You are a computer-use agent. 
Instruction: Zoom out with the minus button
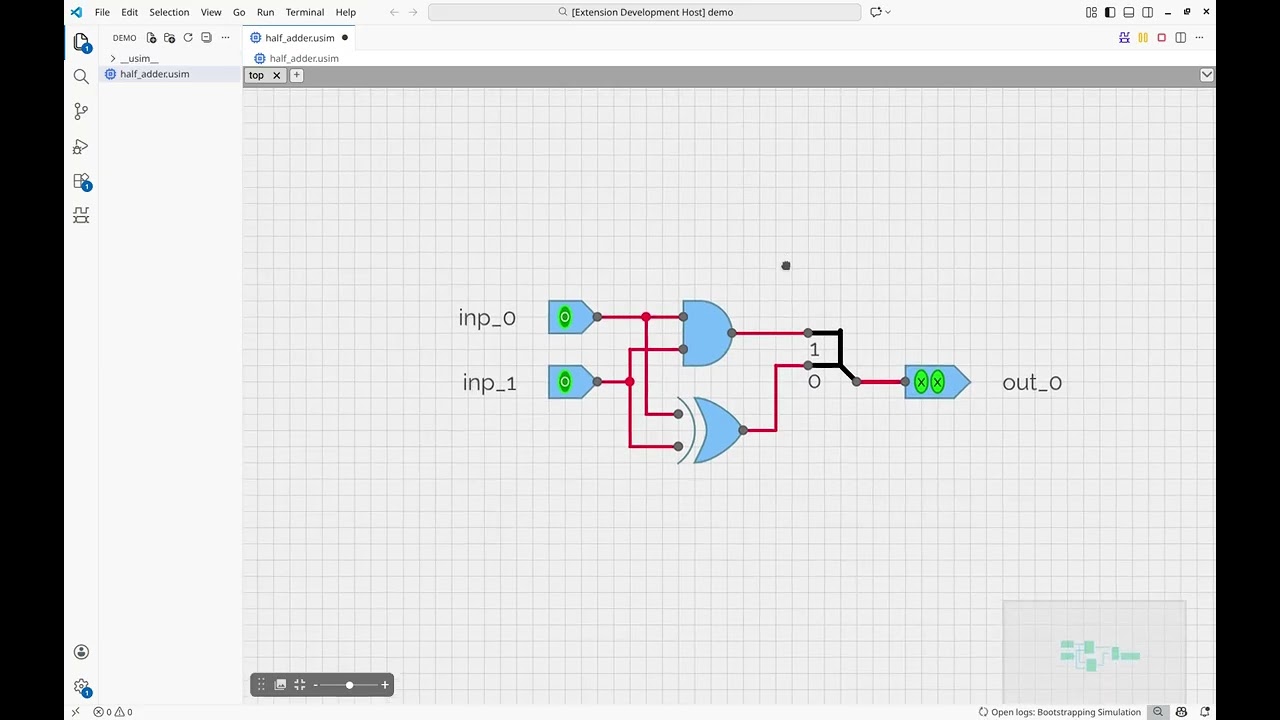click(x=315, y=685)
